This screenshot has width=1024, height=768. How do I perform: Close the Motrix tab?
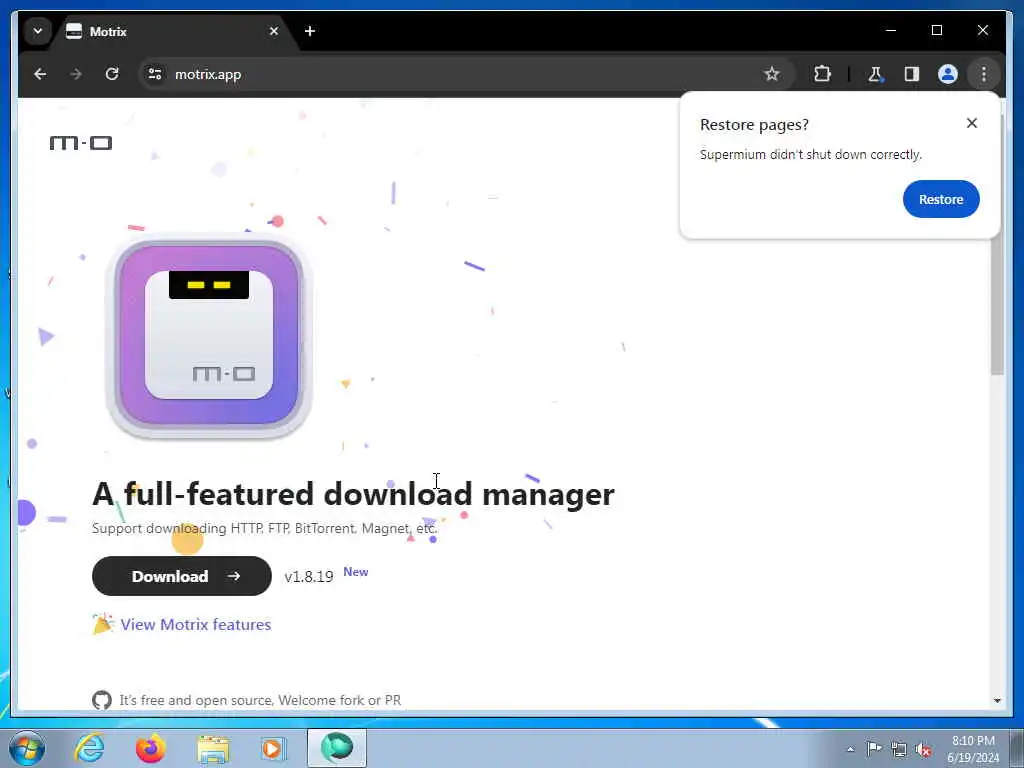coord(274,31)
